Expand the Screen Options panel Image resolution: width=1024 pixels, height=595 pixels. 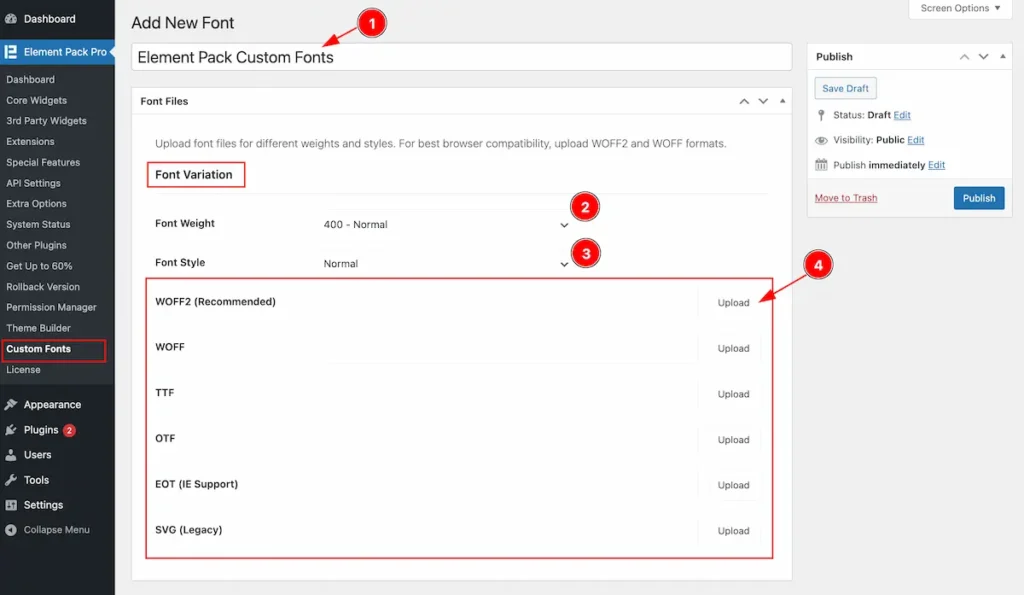[960, 9]
